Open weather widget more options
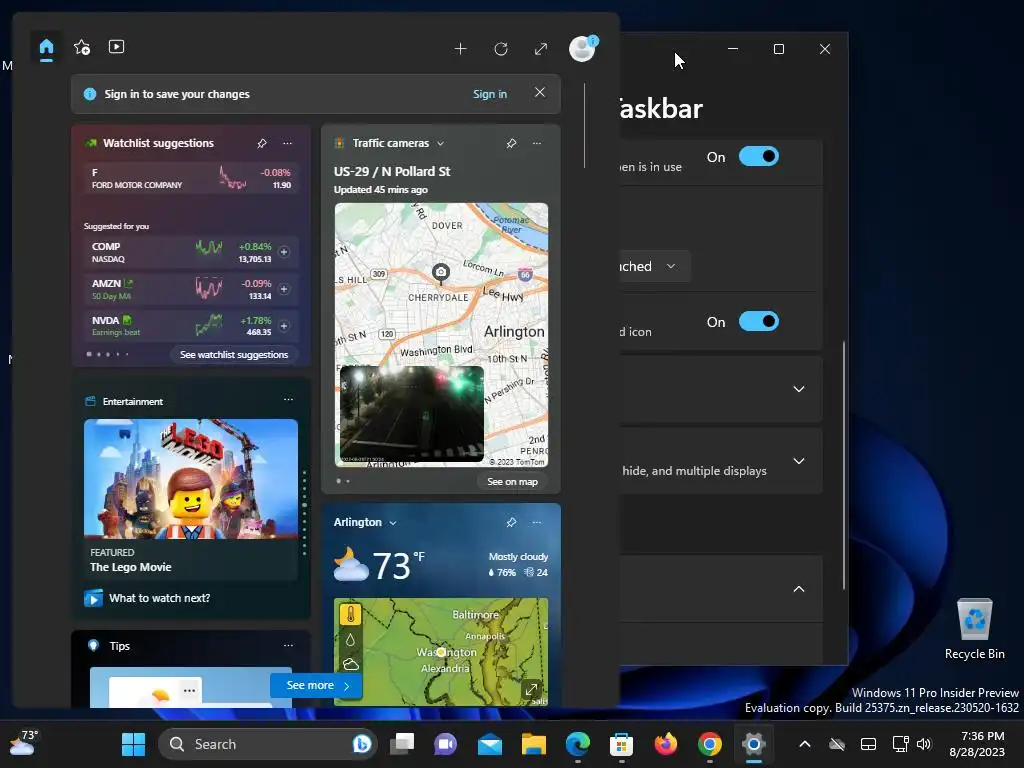Image resolution: width=1024 pixels, height=768 pixels. coord(537,522)
